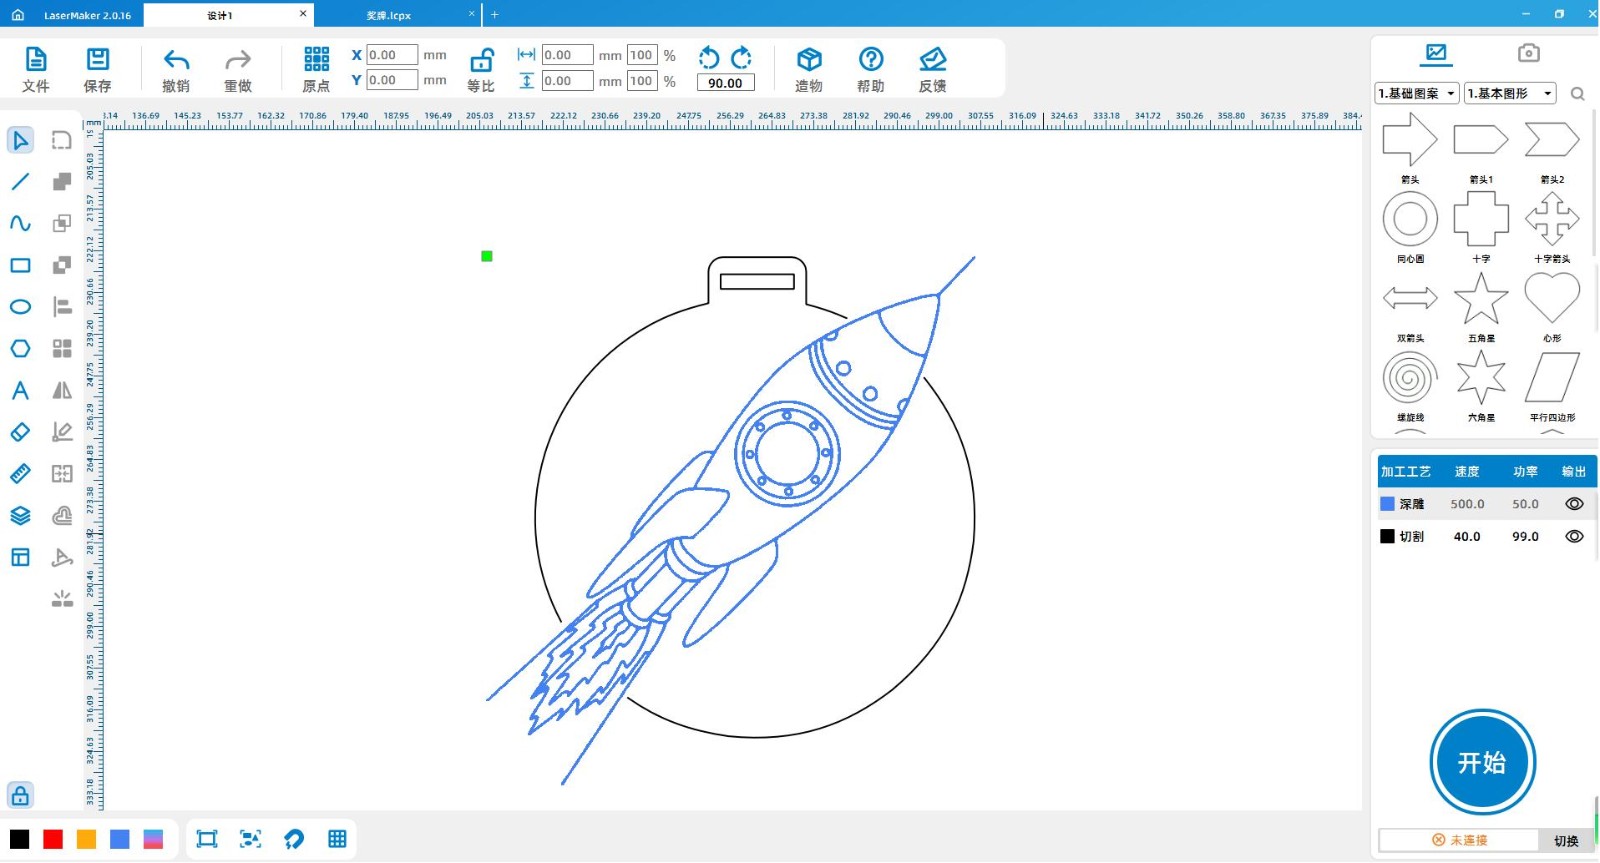This screenshot has height=863, width=1600.
Task: Open the 造物 cube icon
Action: (x=808, y=60)
